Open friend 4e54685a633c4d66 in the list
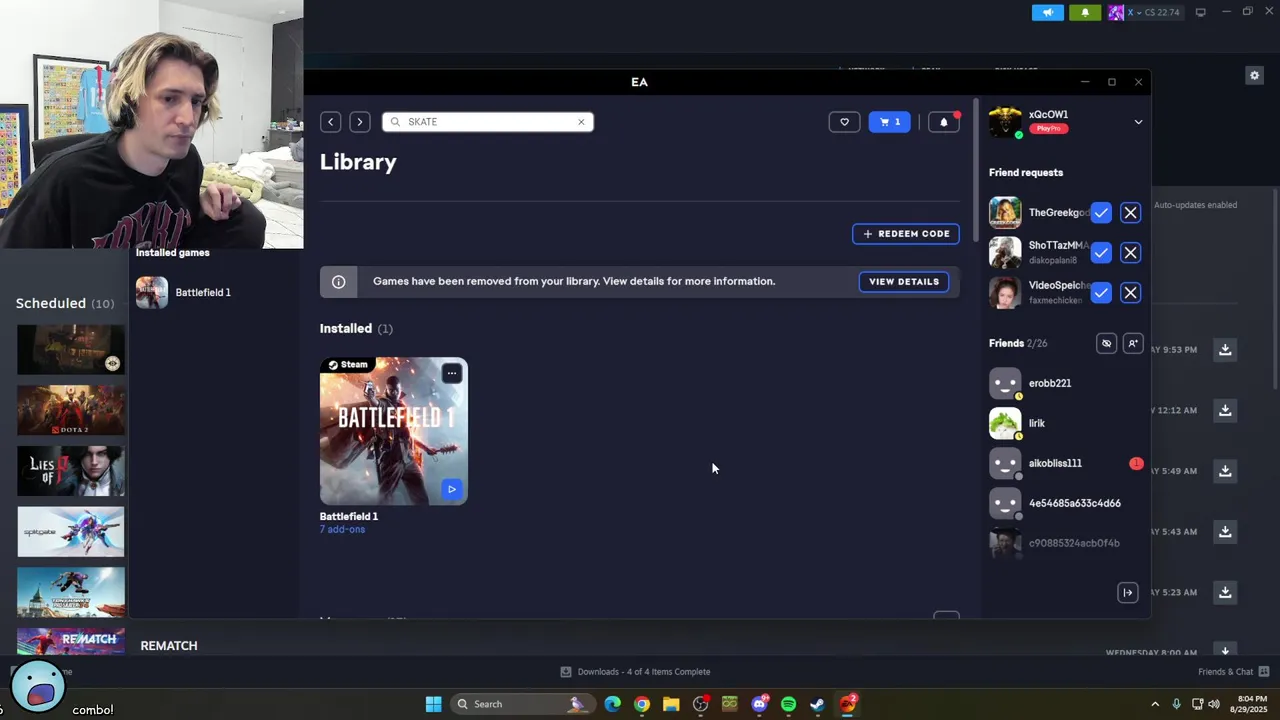 (x=1066, y=503)
